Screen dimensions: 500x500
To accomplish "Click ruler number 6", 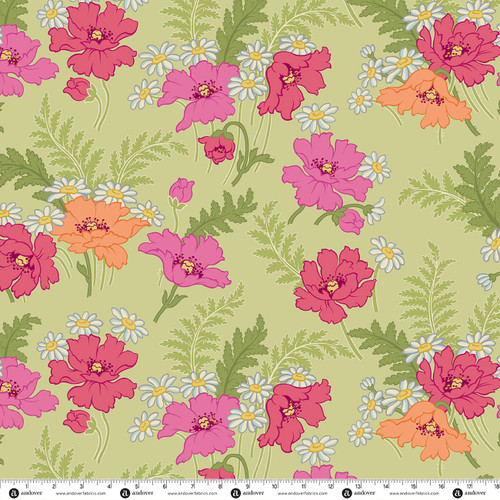I will (165, 487).
